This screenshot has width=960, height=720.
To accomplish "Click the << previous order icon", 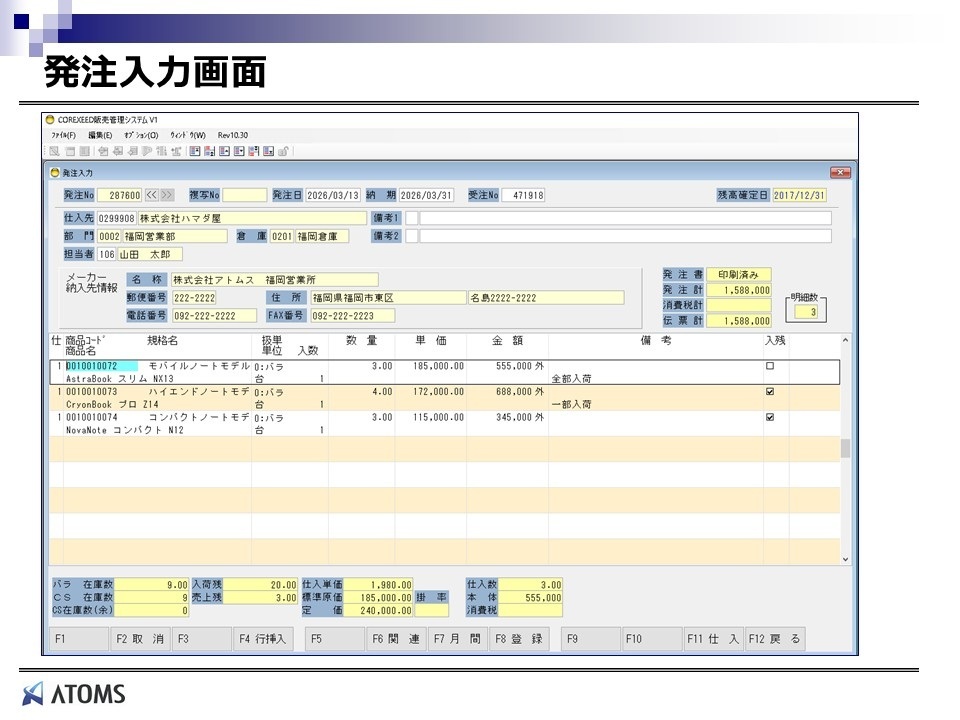I will tap(152, 195).
